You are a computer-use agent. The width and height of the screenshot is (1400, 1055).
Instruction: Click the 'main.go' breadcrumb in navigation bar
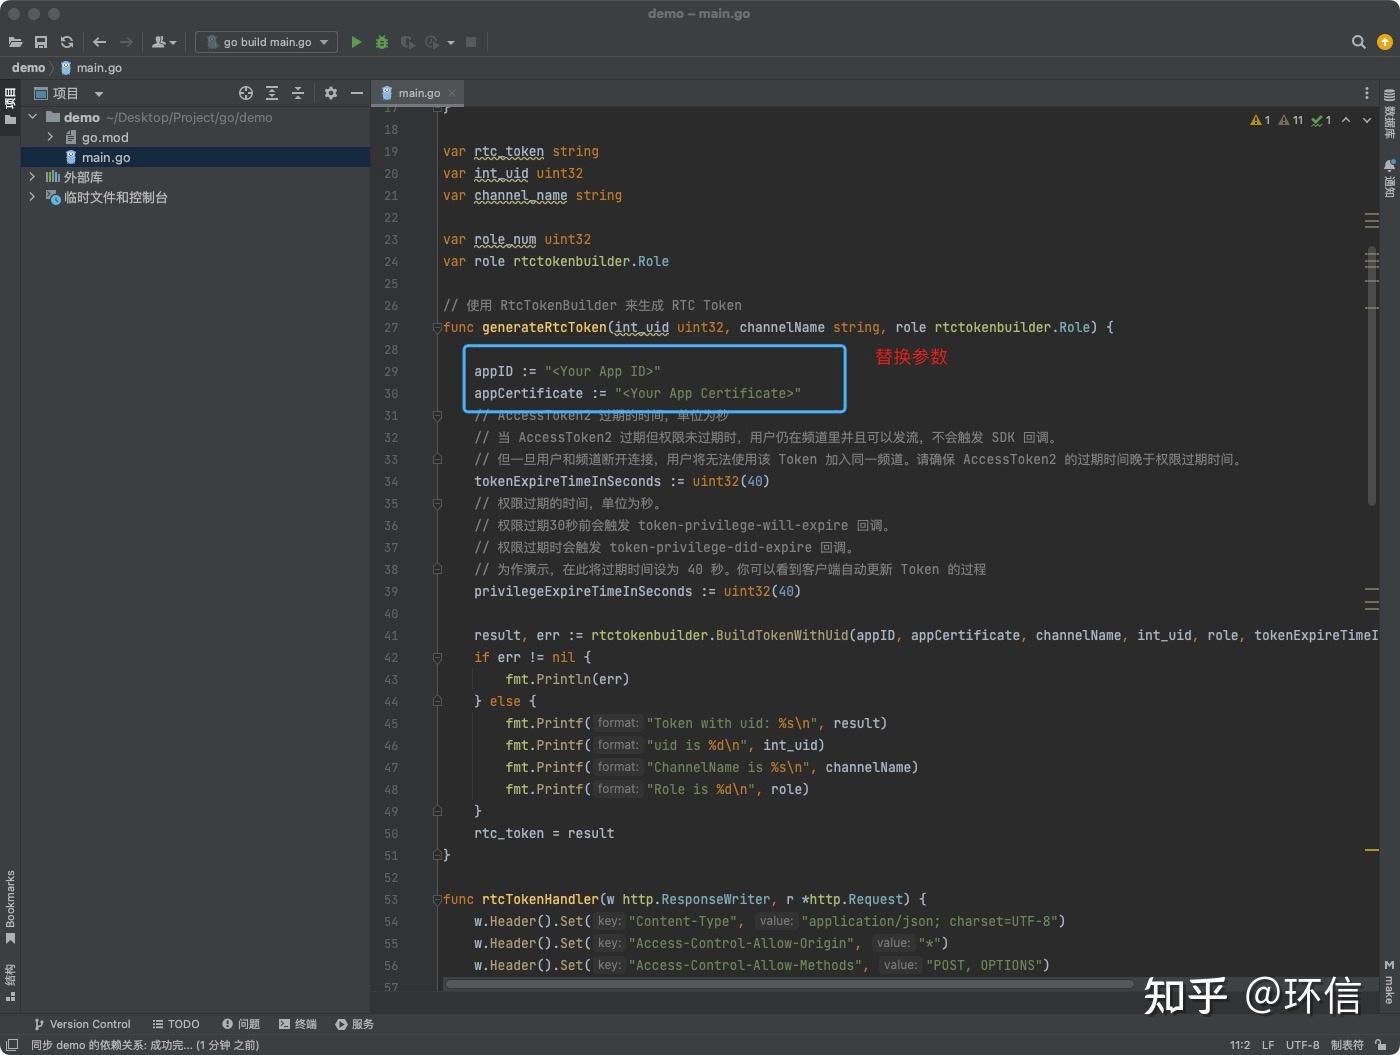(x=91, y=68)
